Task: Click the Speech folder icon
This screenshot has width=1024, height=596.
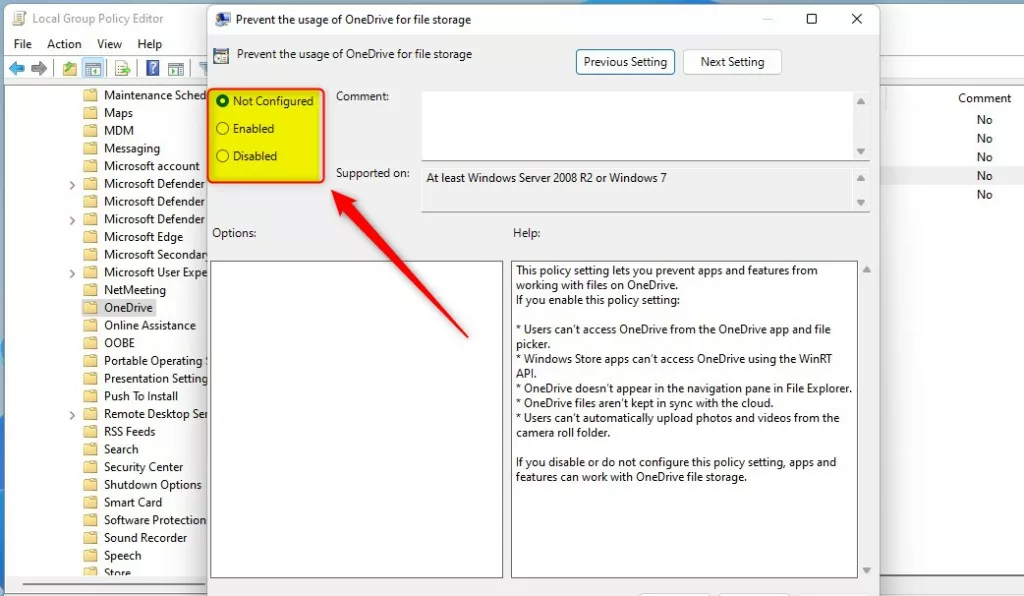Action: pyautogui.click(x=90, y=555)
